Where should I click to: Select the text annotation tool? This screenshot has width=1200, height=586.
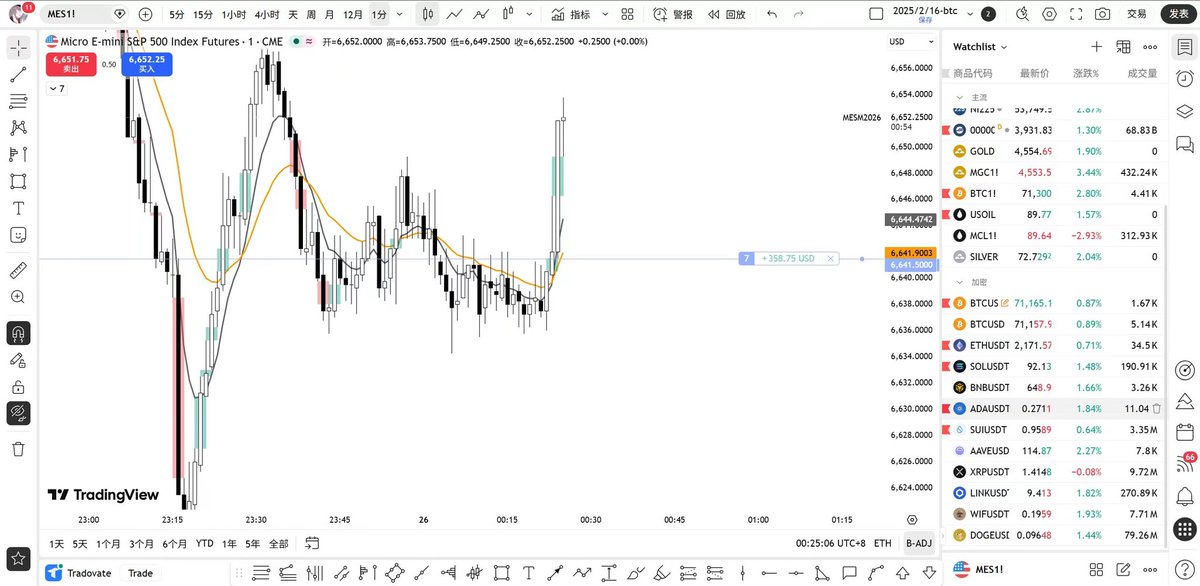point(18,208)
